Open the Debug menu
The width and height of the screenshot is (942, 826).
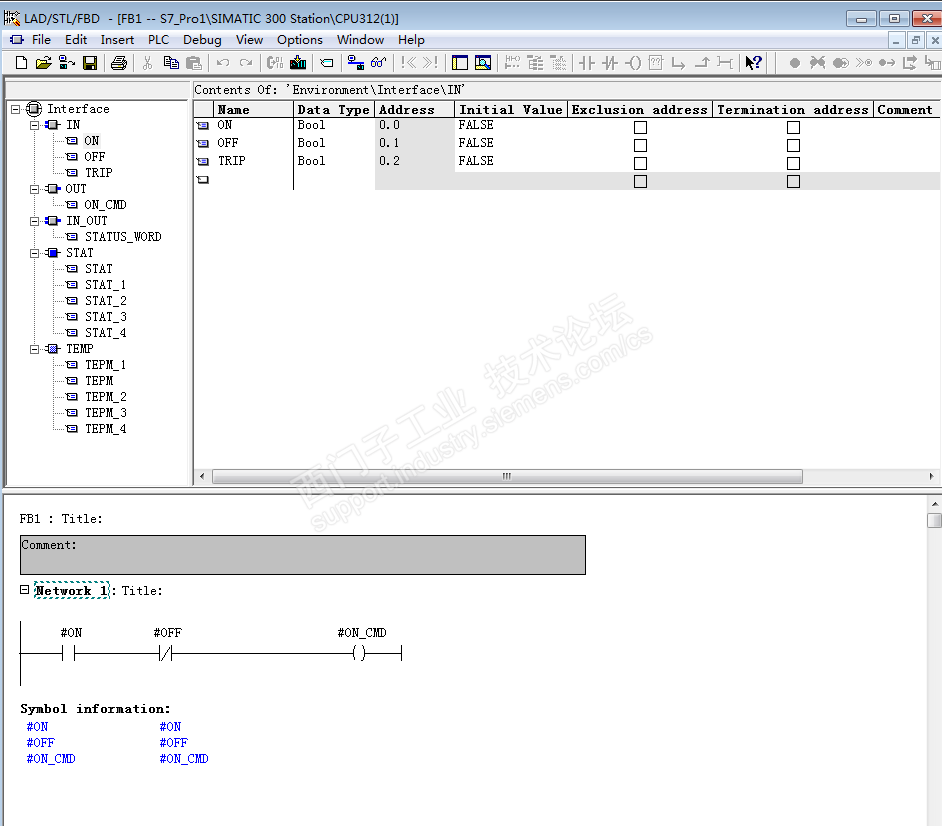(202, 40)
